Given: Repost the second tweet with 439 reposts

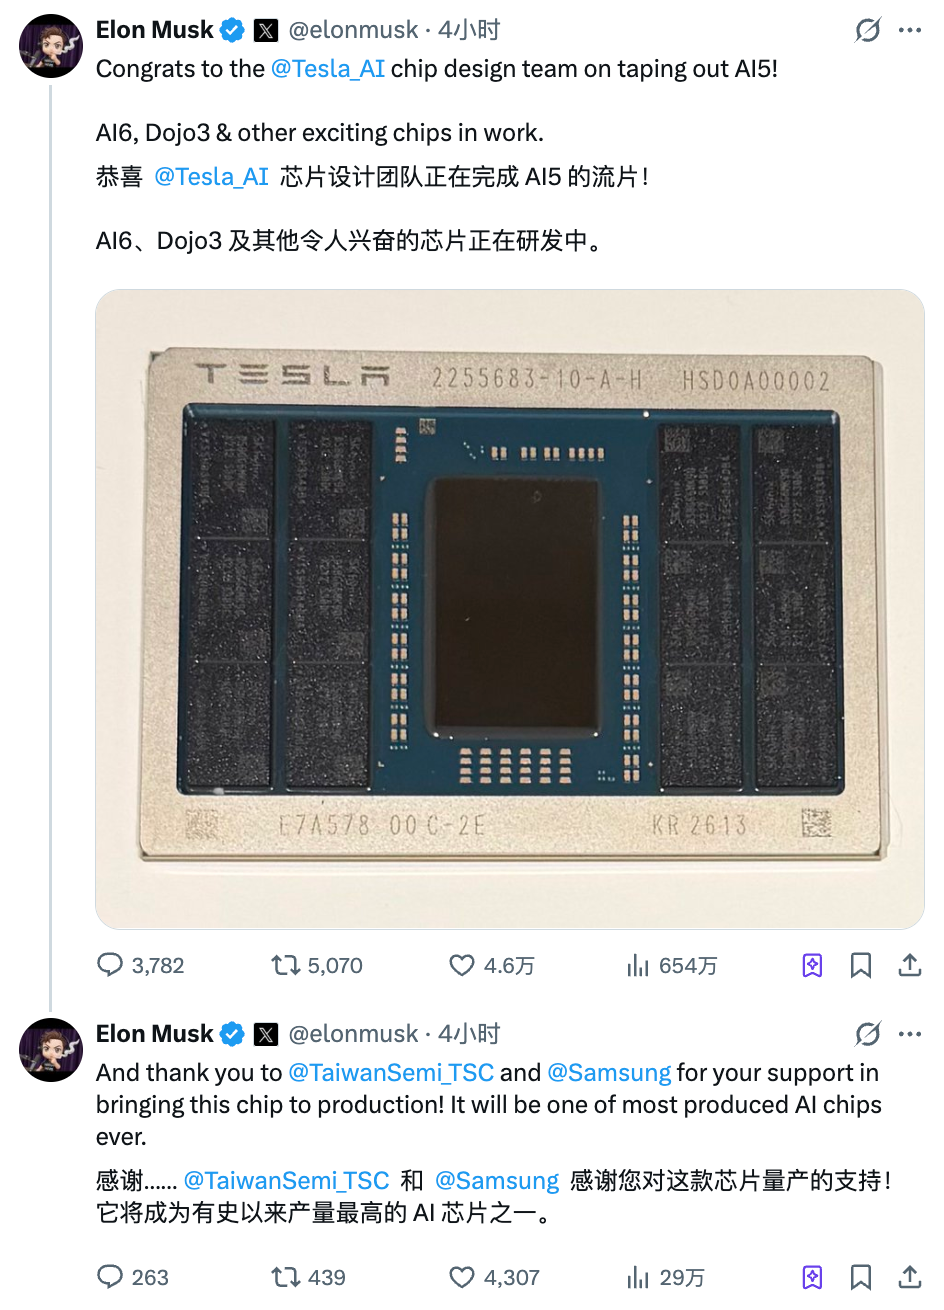Looking at the screenshot, I should pyautogui.click(x=286, y=1277).
